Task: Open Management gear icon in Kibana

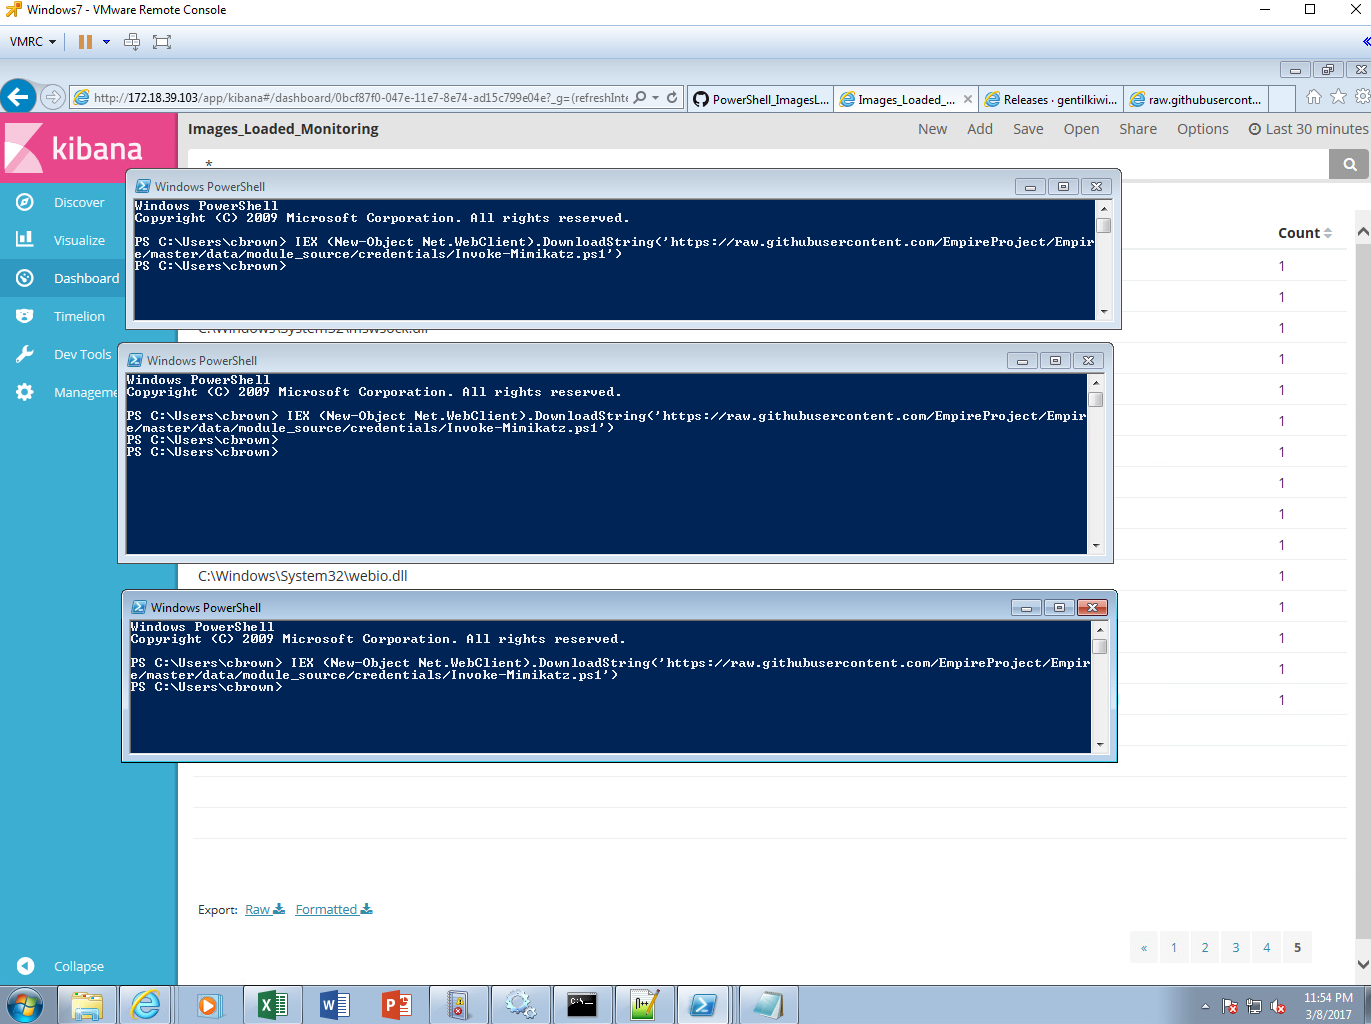Action: click(25, 392)
